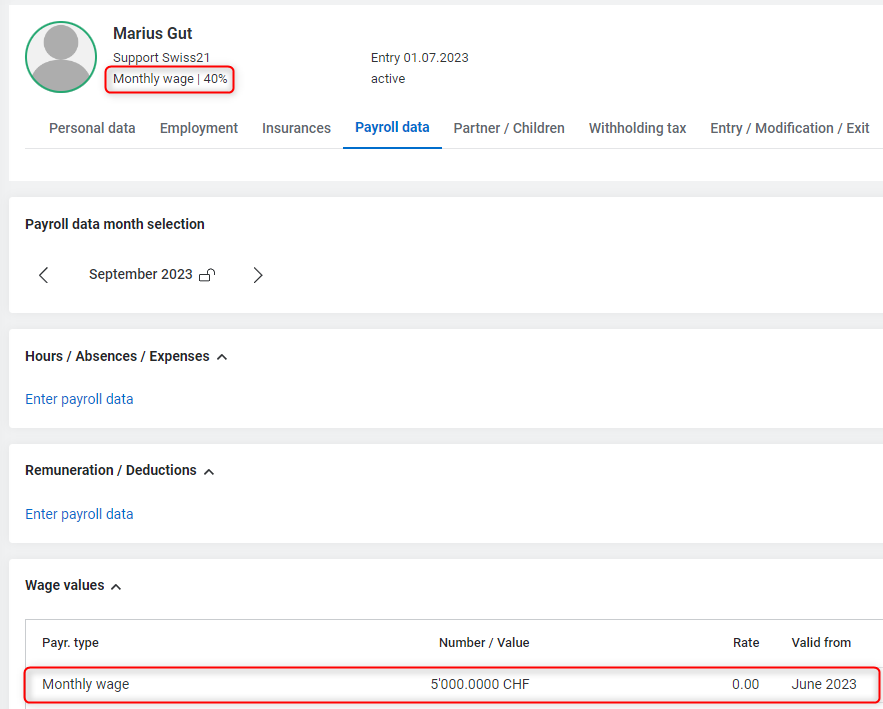883x709 pixels.
Task: Go to the Withholding tax tab
Action: [637, 128]
